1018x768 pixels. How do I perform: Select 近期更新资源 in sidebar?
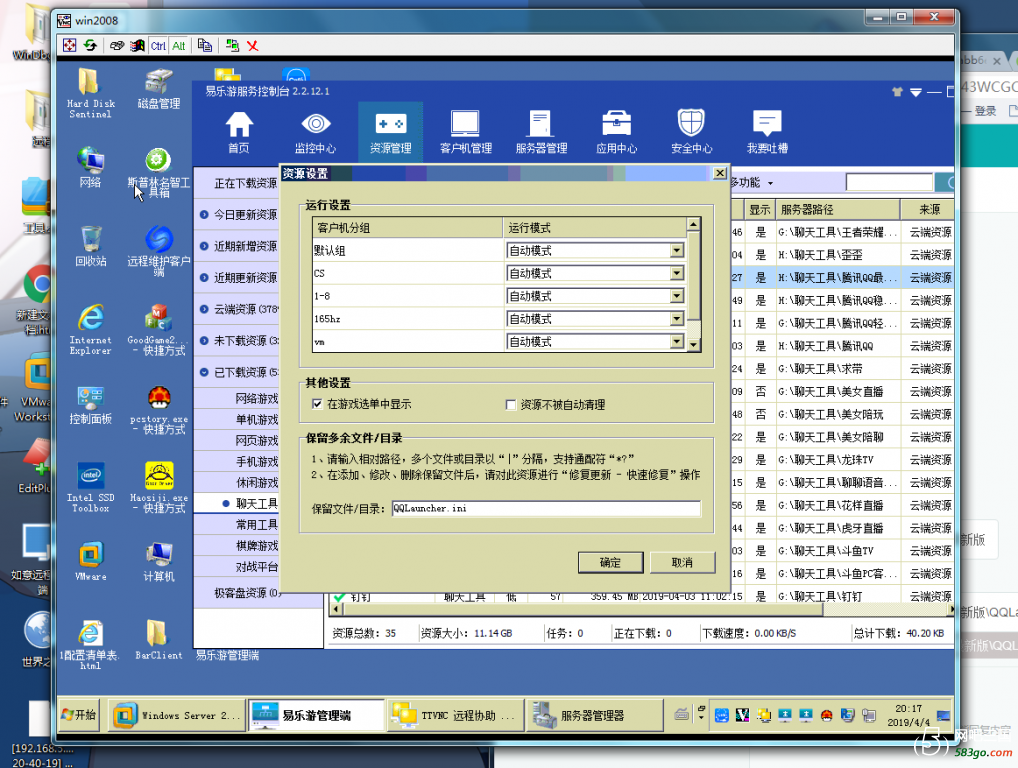click(x=238, y=278)
